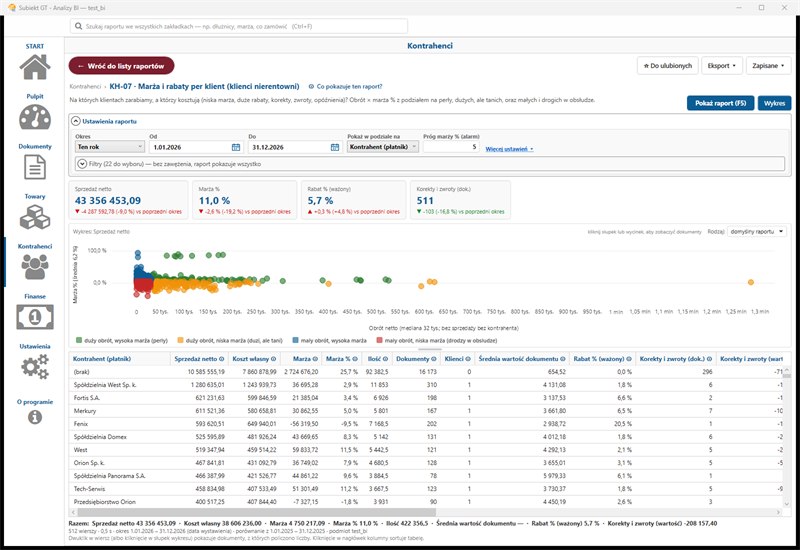
Task: Click the Korekty i zwroty KPI value 511
Action: (x=424, y=201)
